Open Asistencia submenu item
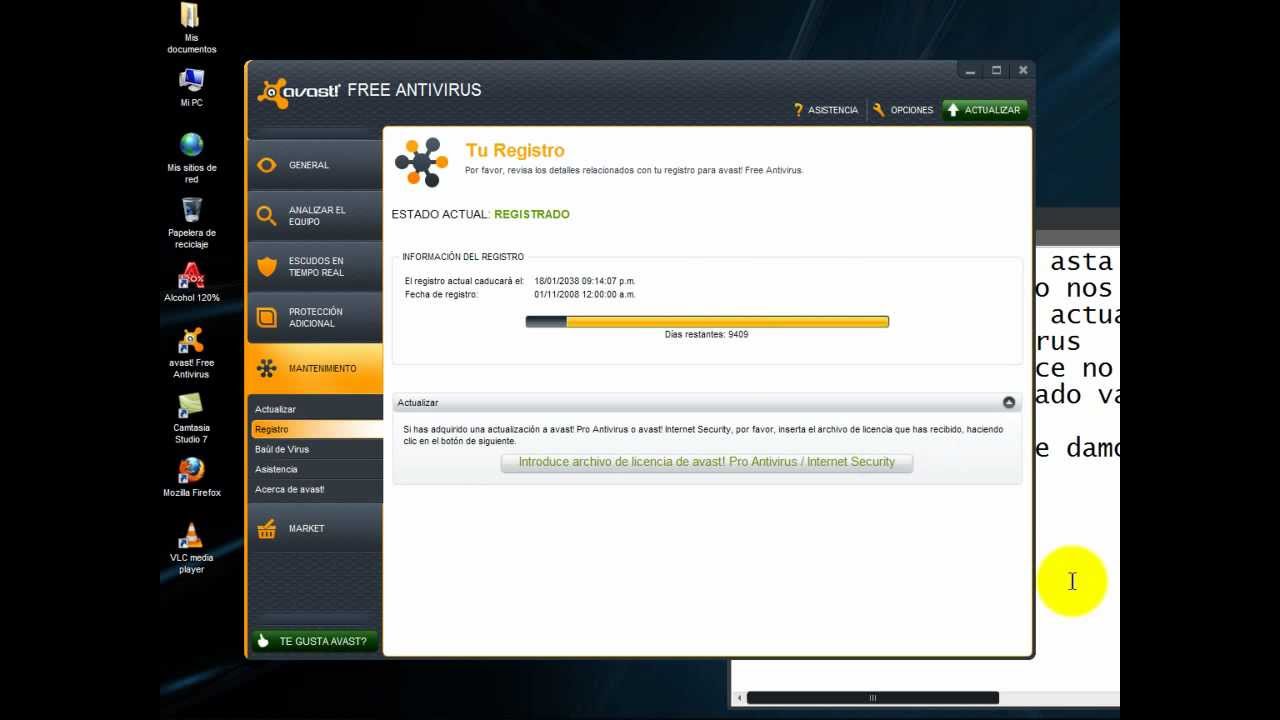 click(x=316, y=469)
